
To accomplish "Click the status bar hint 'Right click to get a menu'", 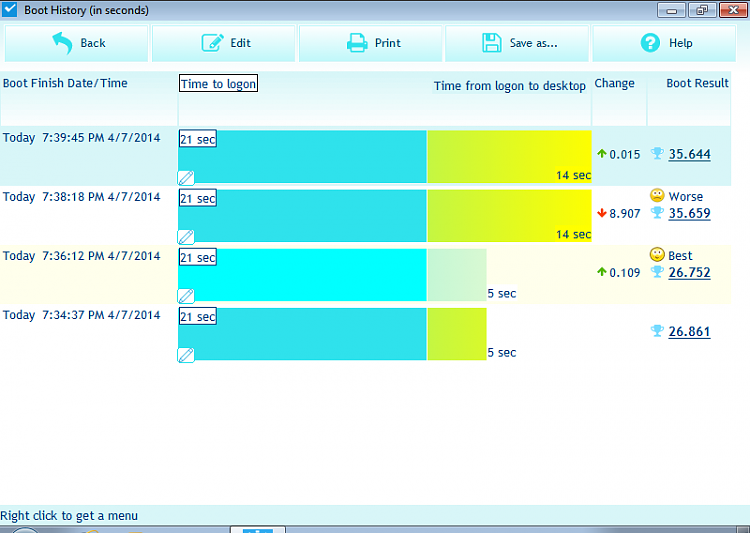I will pyautogui.click(x=69, y=516).
